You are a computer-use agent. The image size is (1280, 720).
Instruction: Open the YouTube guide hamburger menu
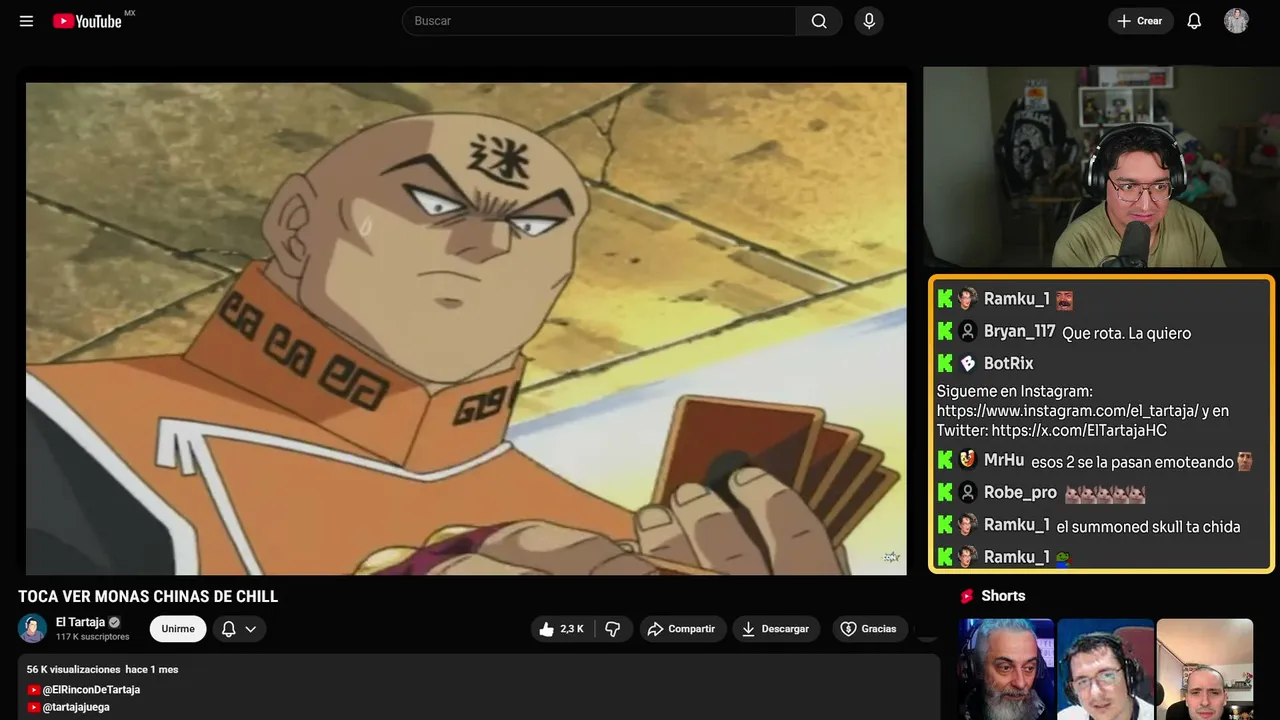[x=27, y=21]
